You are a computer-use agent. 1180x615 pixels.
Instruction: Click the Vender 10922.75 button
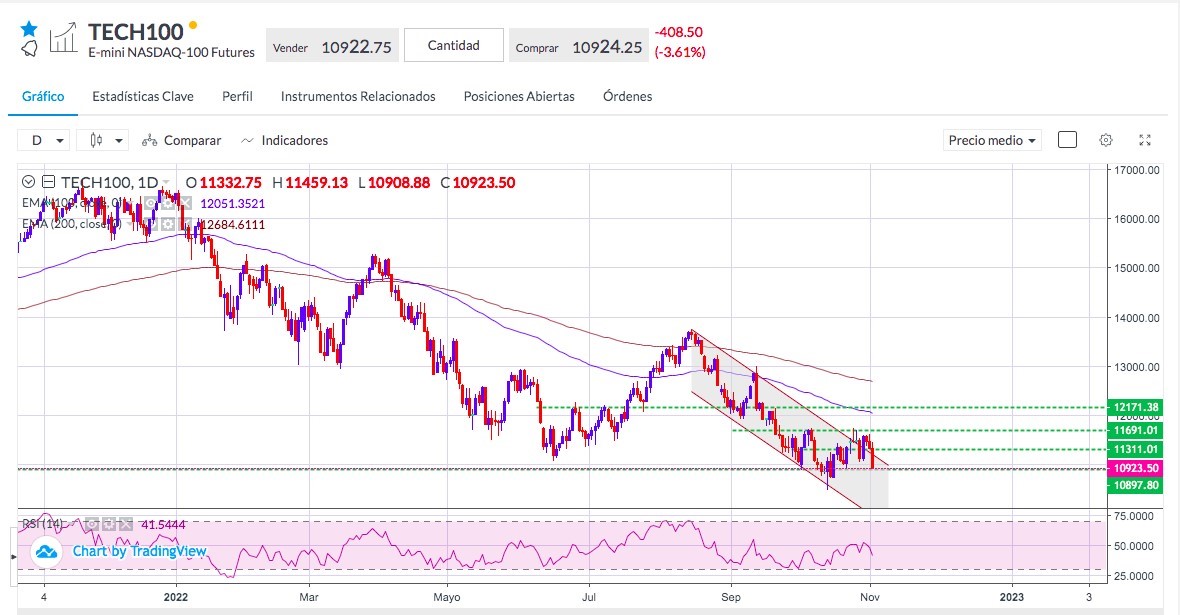pos(332,47)
